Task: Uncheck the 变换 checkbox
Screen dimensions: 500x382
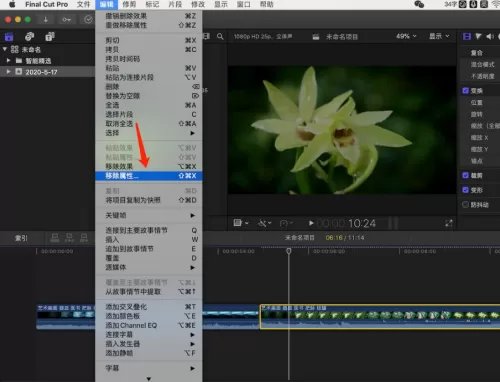Action: click(x=465, y=91)
